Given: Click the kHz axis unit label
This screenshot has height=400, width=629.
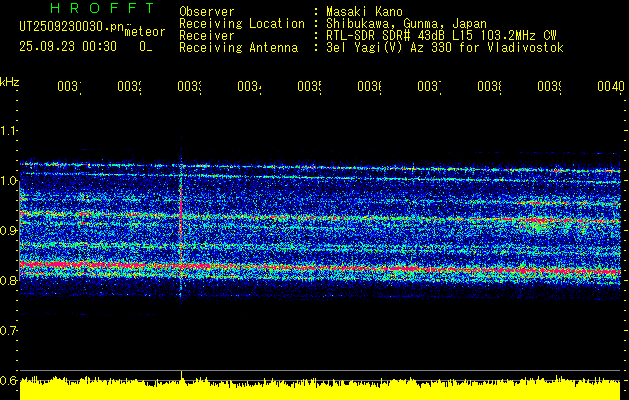Looking at the screenshot, I should click(x=9, y=82).
